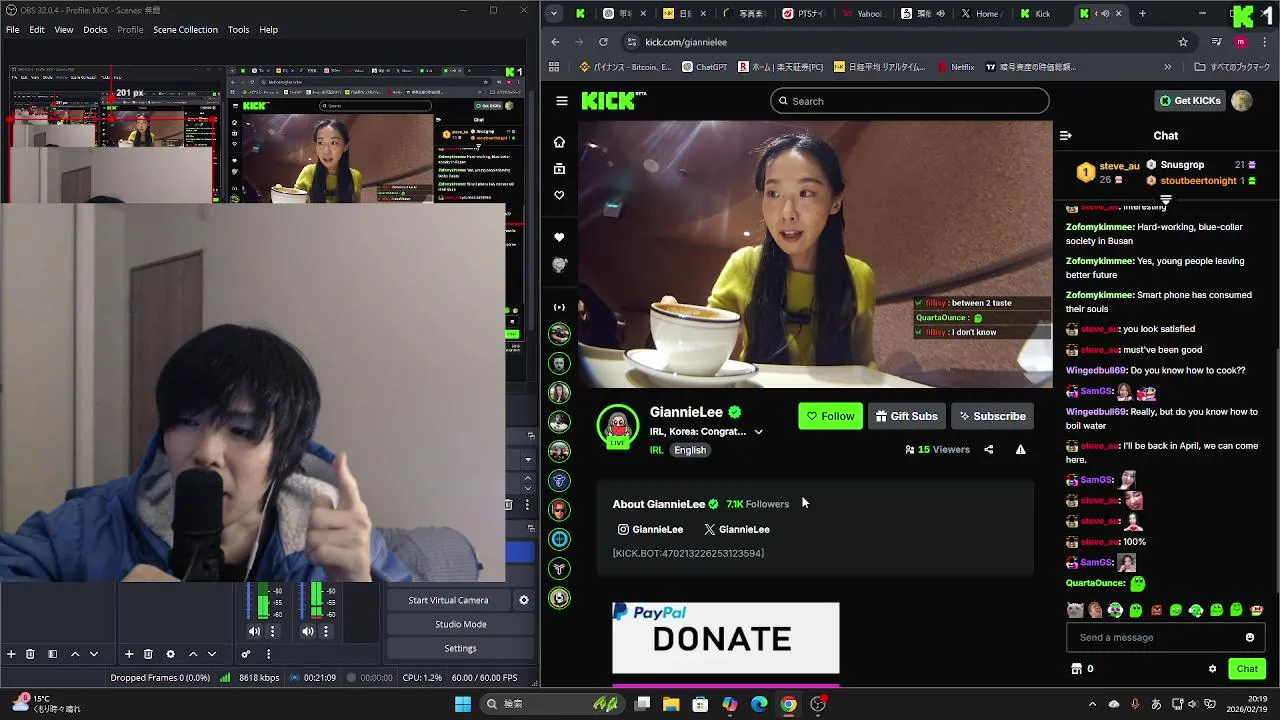Subscribe to GiannieLee channel

pos(992,416)
